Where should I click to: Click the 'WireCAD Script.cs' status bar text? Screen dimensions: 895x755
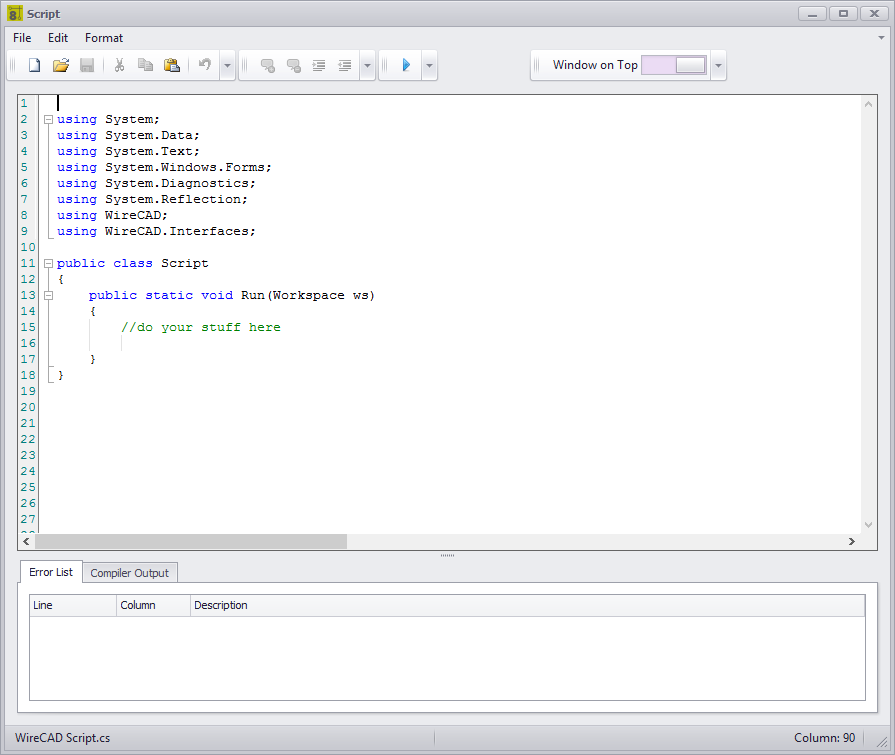[x=63, y=737]
